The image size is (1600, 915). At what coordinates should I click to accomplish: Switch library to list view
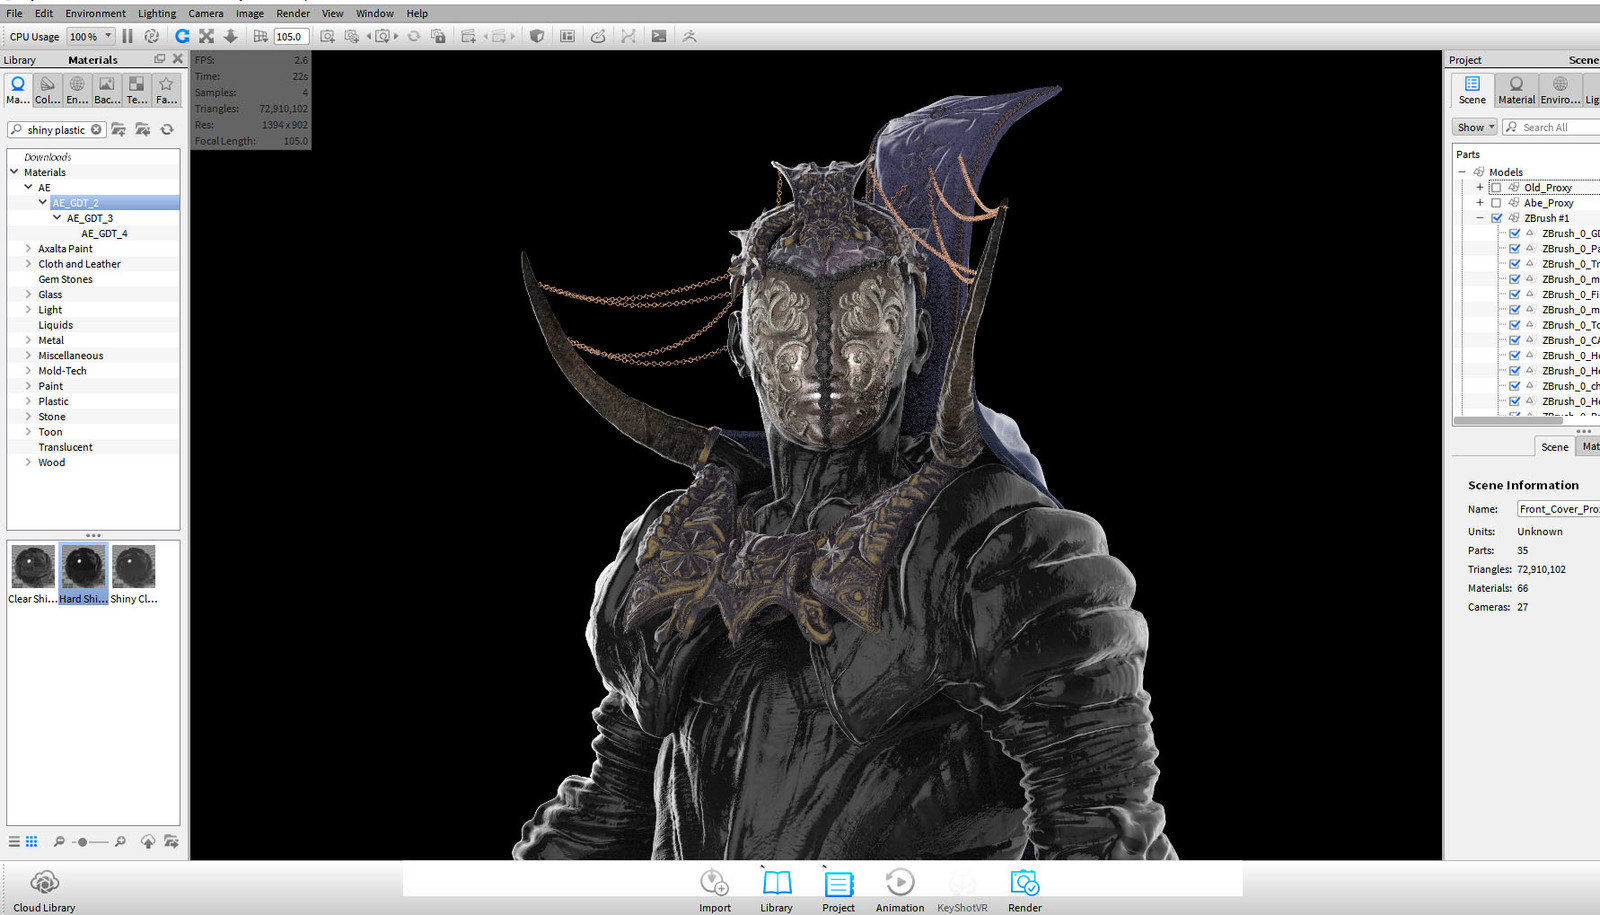[x=14, y=842]
